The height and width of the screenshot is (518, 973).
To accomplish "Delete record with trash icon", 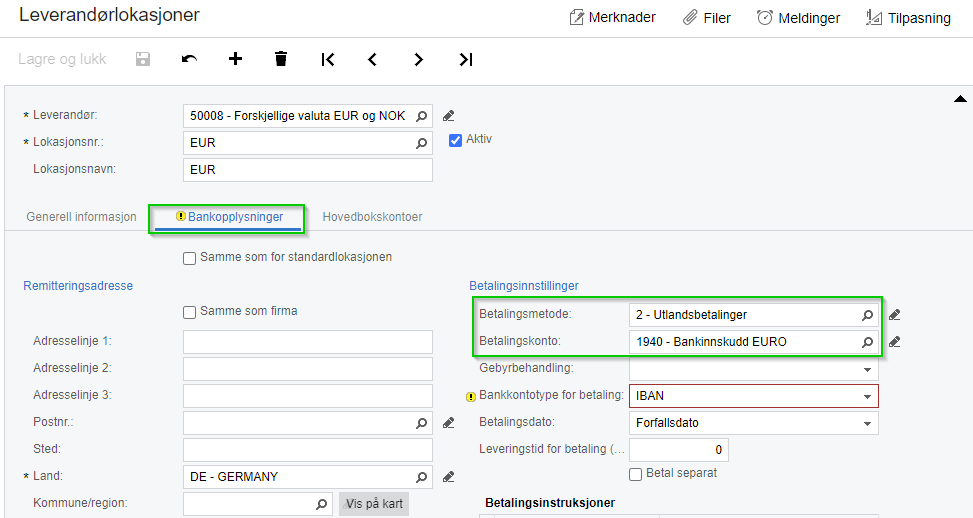I will [x=281, y=59].
